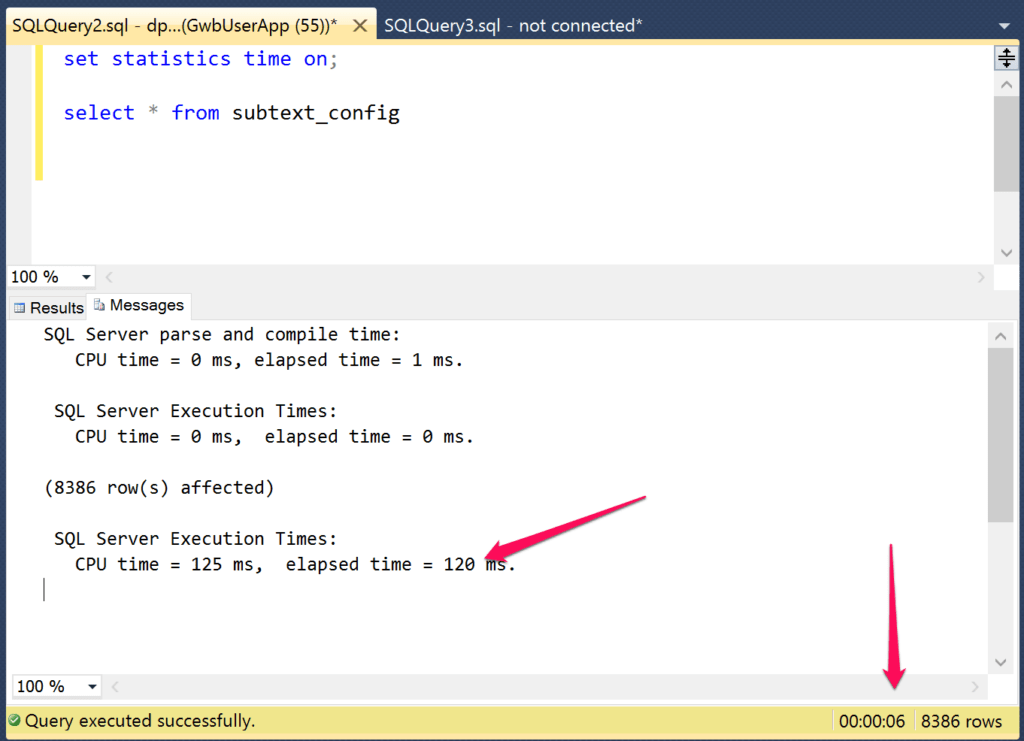Click the editor scrollbar down arrow
The width and height of the screenshot is (1024, 741).
tap(1006, 253)
